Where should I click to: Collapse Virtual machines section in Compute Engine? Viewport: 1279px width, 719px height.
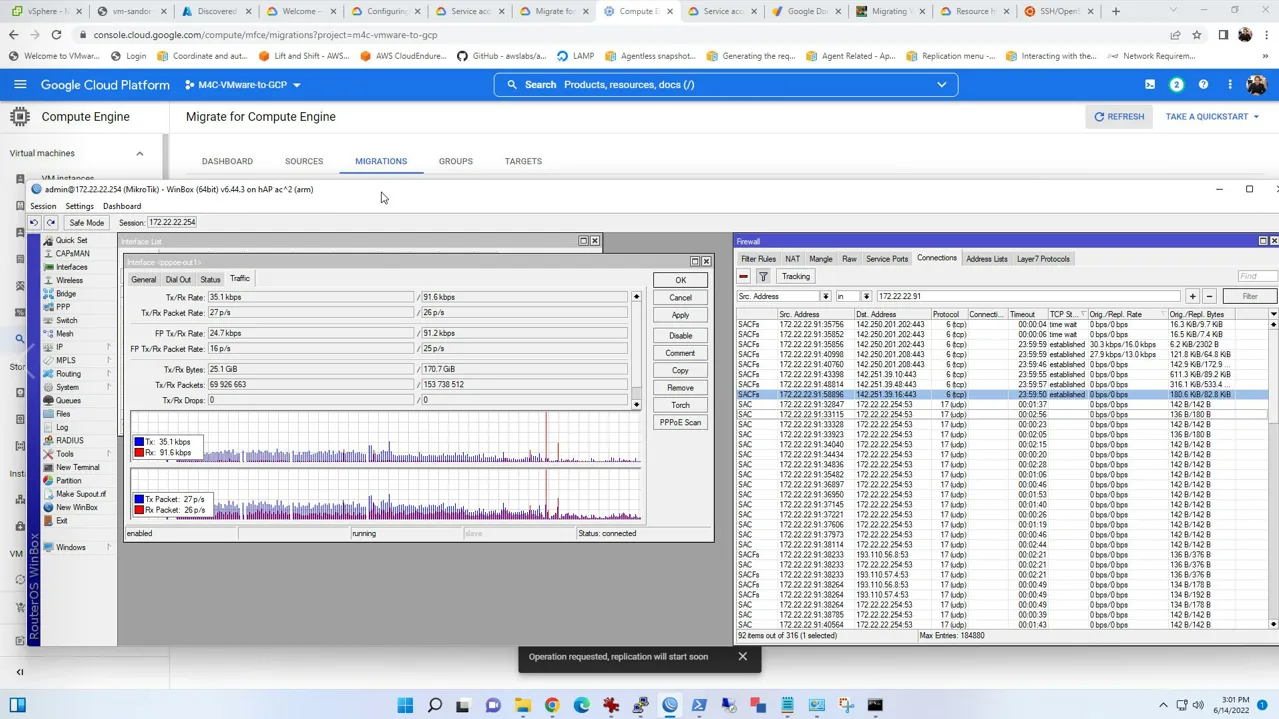click(140, 154)
